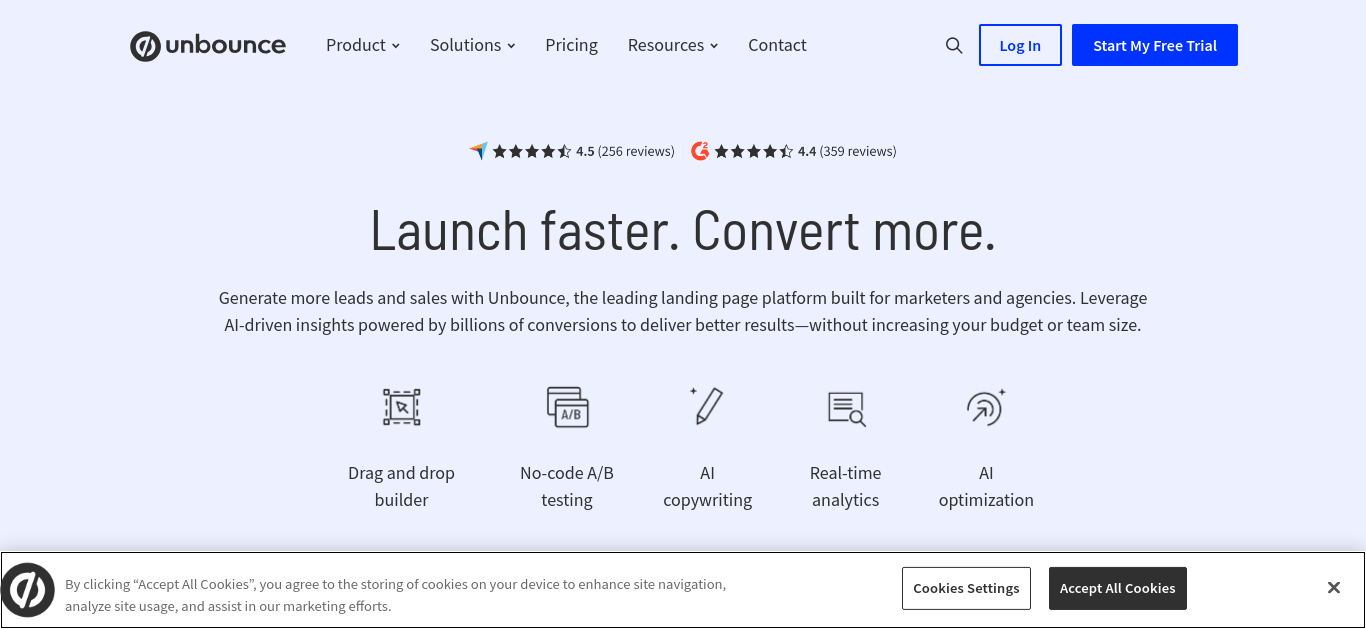Click the G2 red logo icon
Viewport: 1366px width, 629px height.
pyautogui.click(x=700, y=151)
